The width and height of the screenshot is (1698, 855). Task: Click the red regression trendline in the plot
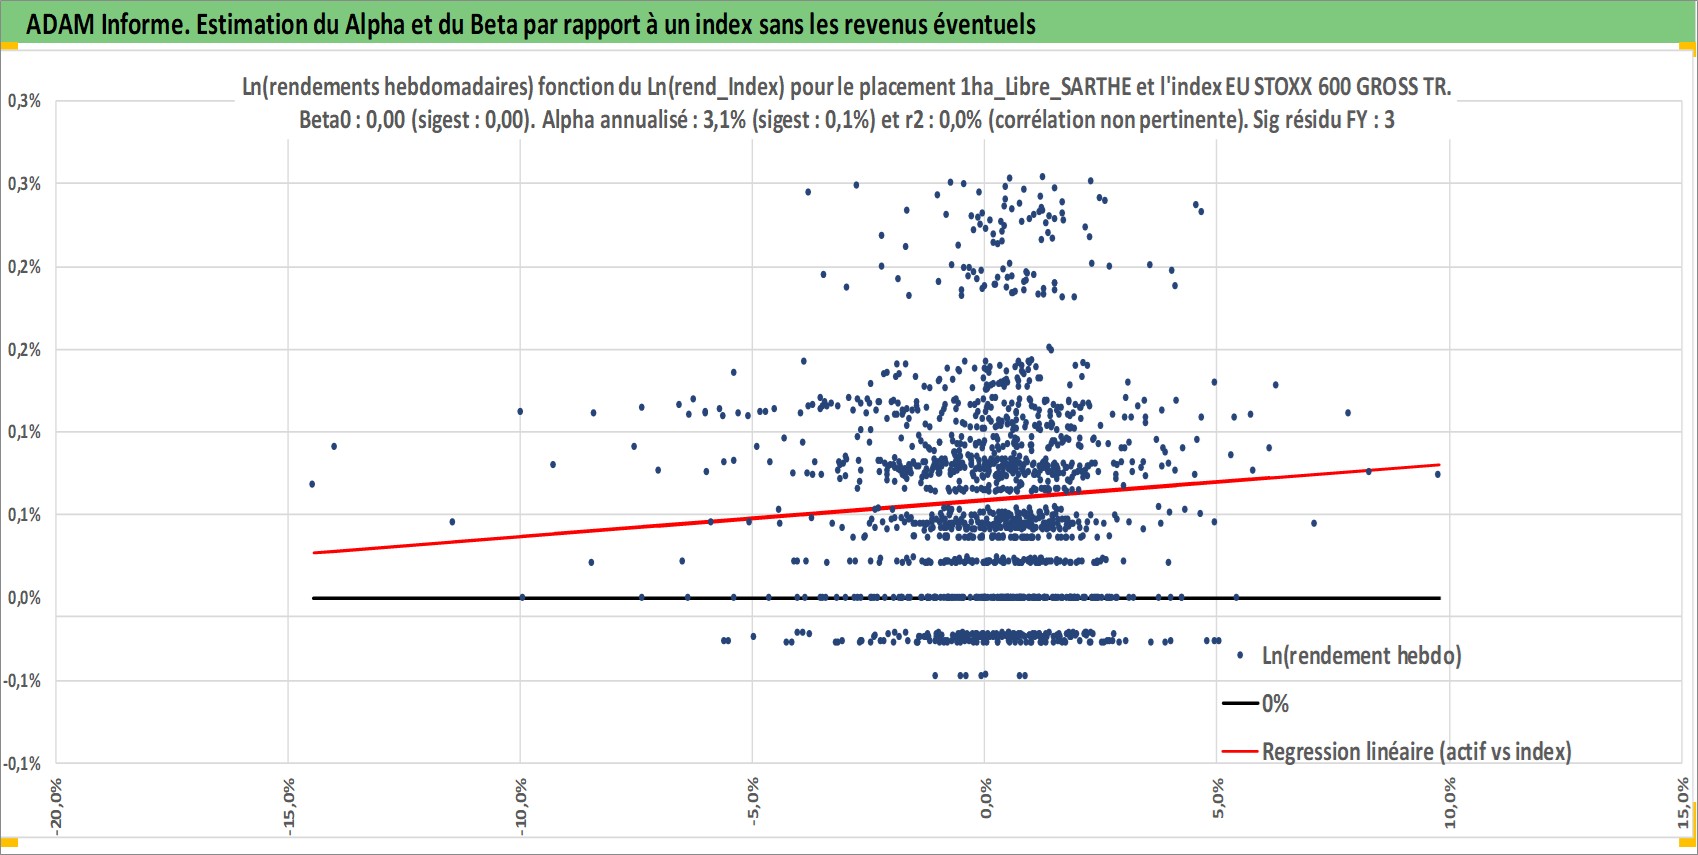pyautogui.click(x=876, y=509)
